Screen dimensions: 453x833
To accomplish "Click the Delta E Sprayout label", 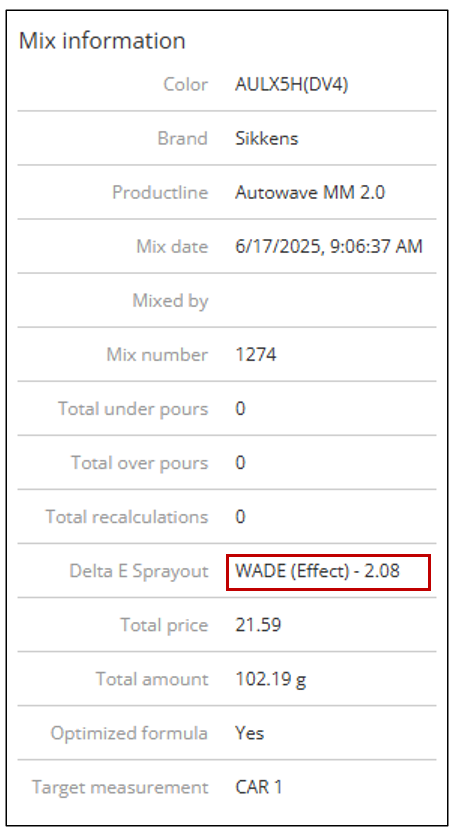I will coord(139,571).
